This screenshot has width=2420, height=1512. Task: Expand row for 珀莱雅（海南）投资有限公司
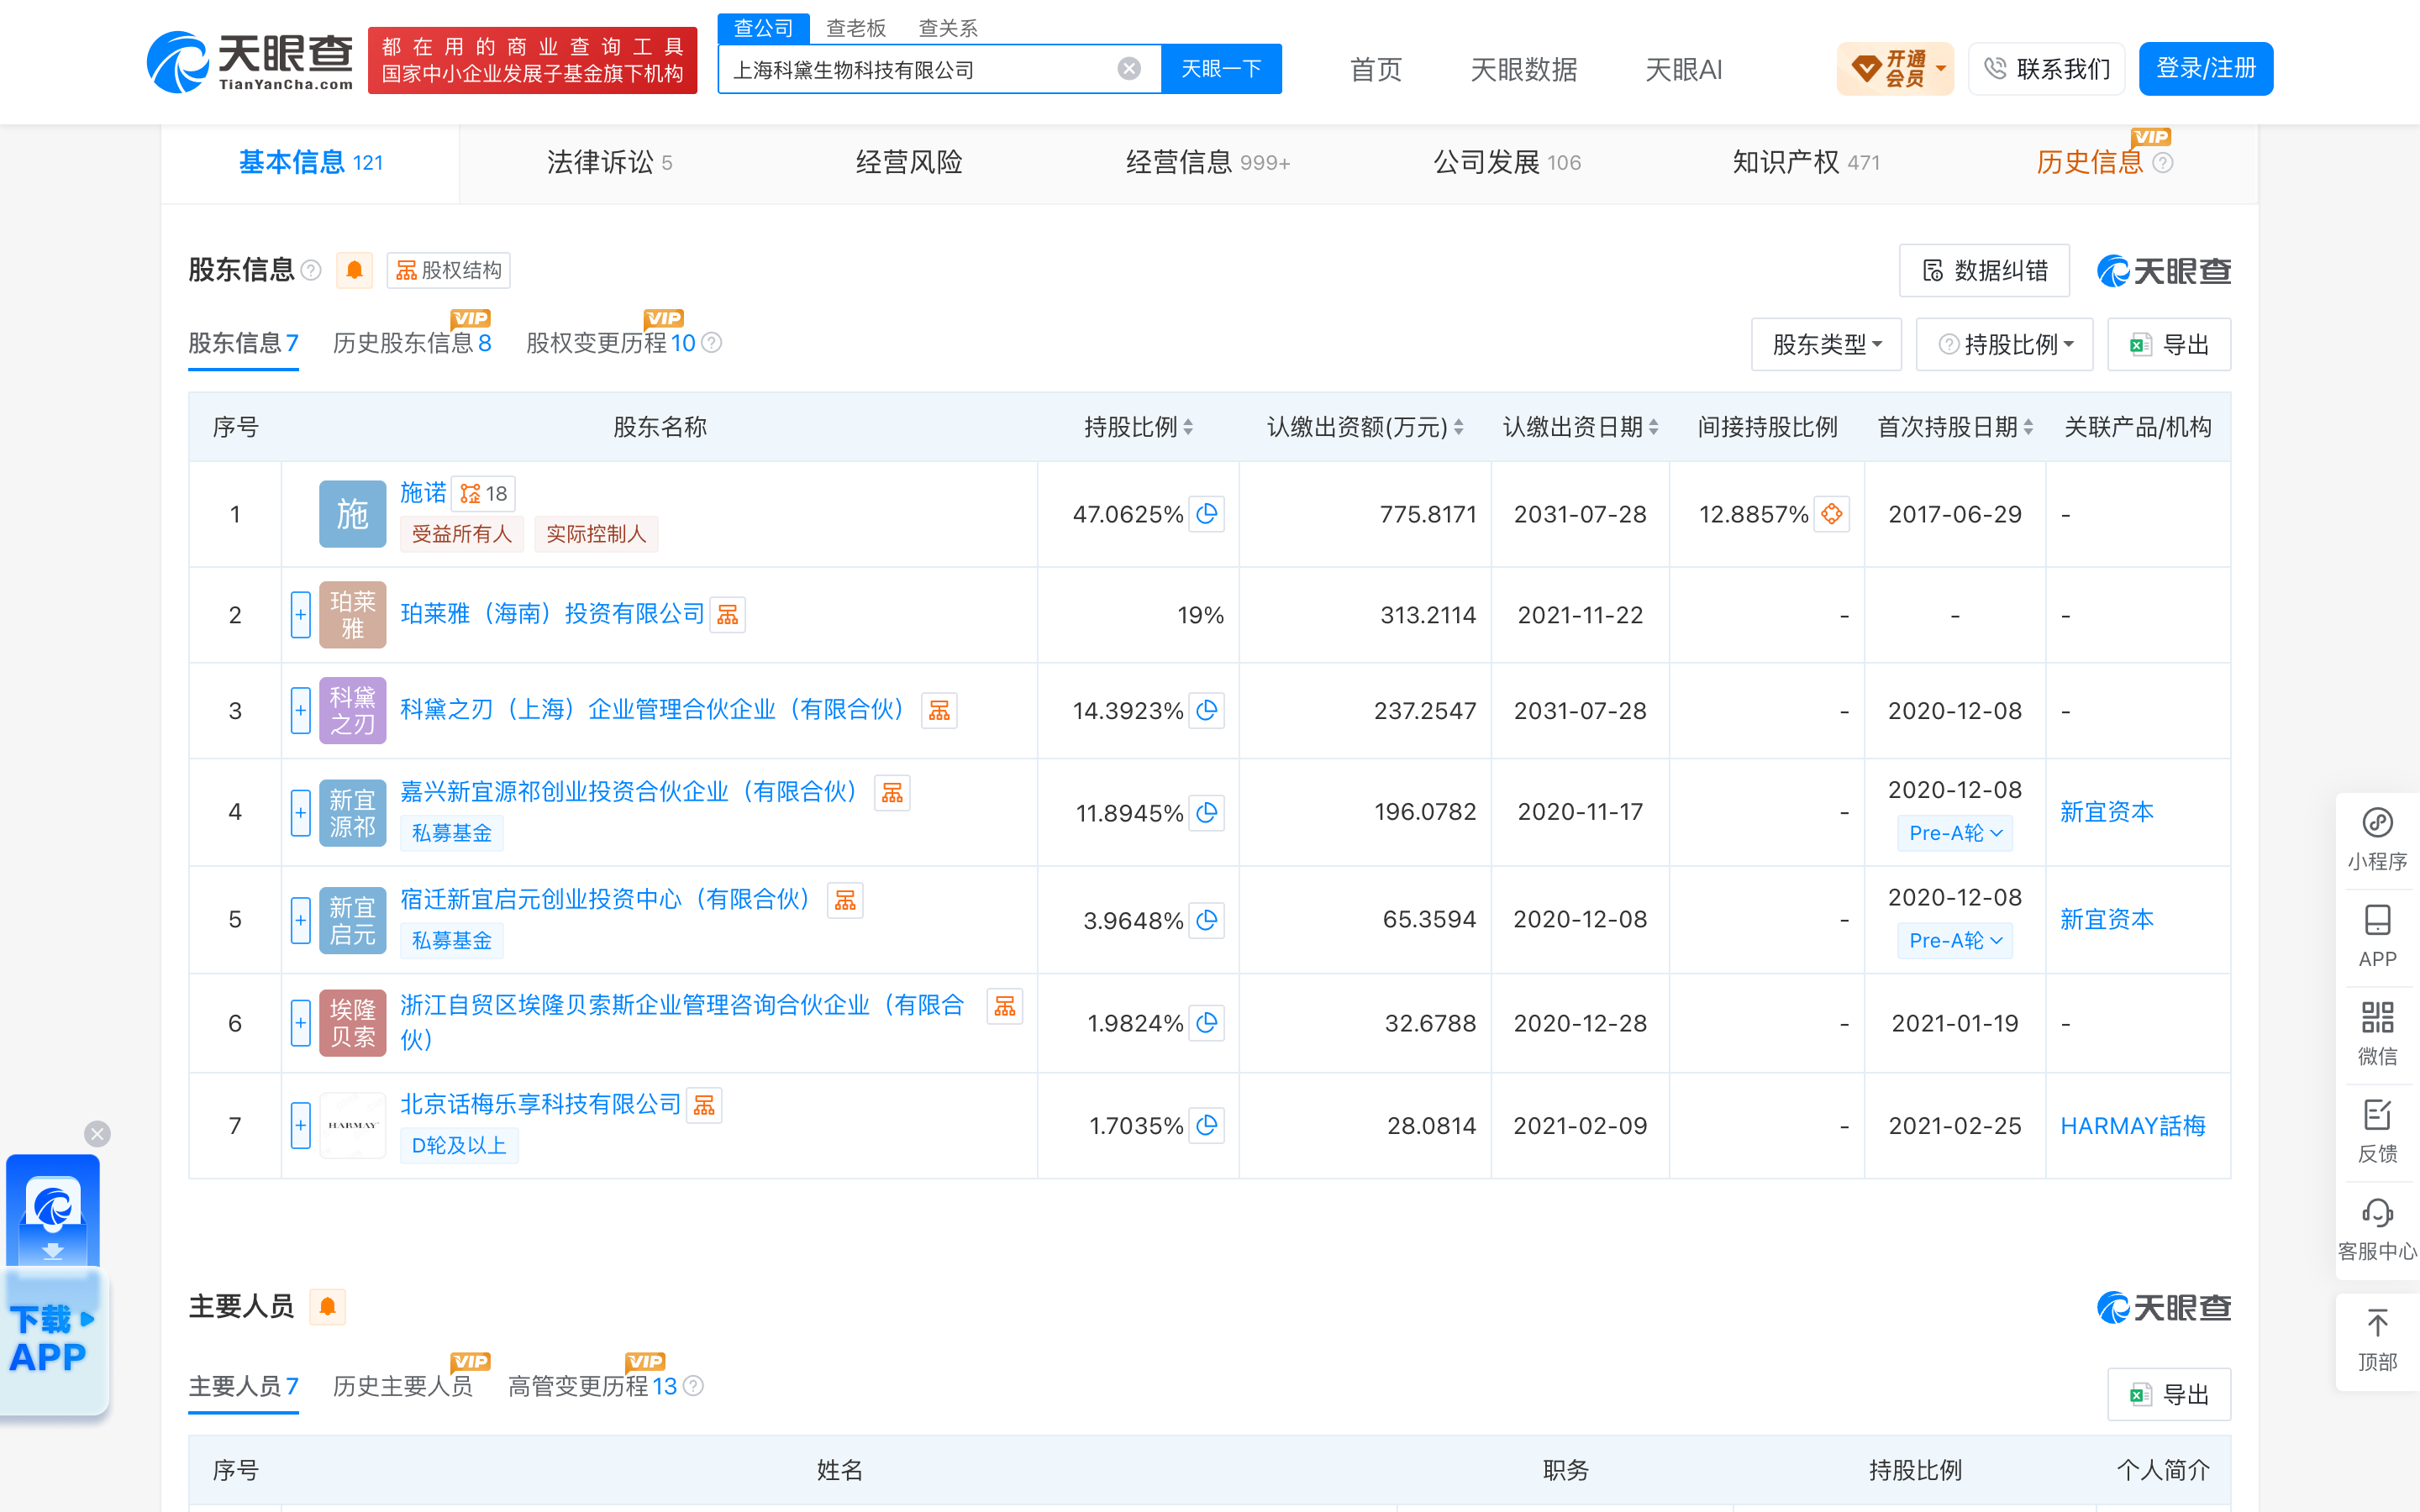pyautogui.click(x=300, y=615)
